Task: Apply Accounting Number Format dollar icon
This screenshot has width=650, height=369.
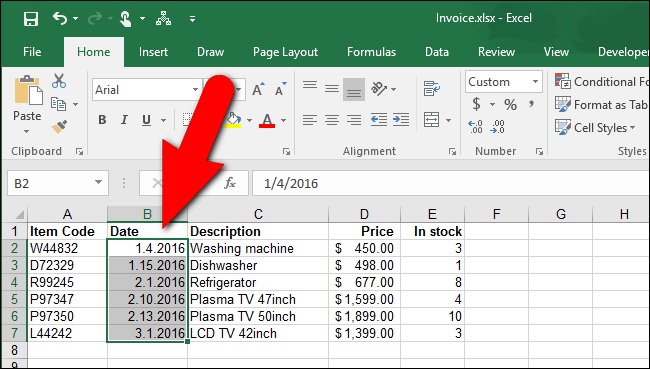Action: click(477, 104)
